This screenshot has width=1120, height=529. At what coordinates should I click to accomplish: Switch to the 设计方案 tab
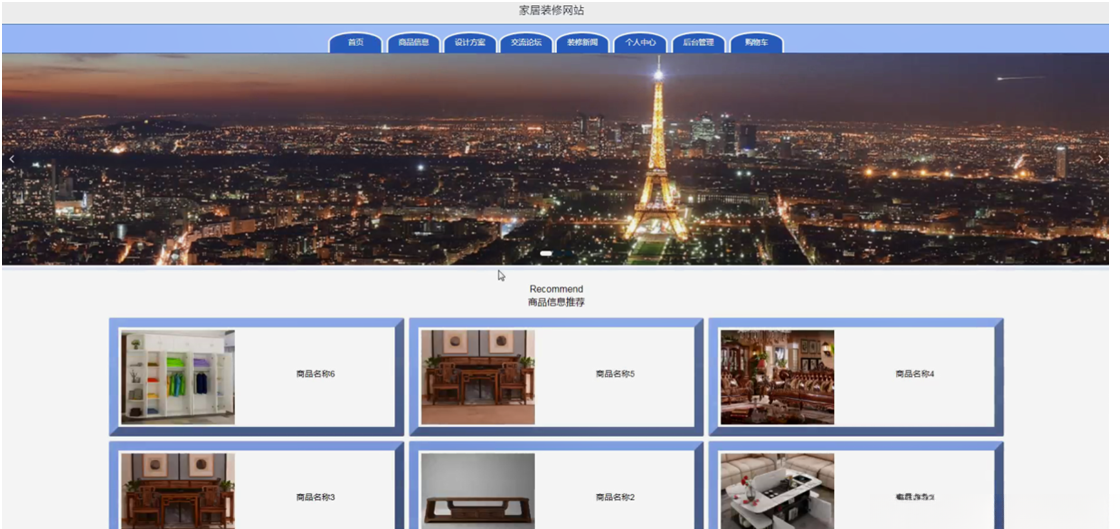[470, 43]
